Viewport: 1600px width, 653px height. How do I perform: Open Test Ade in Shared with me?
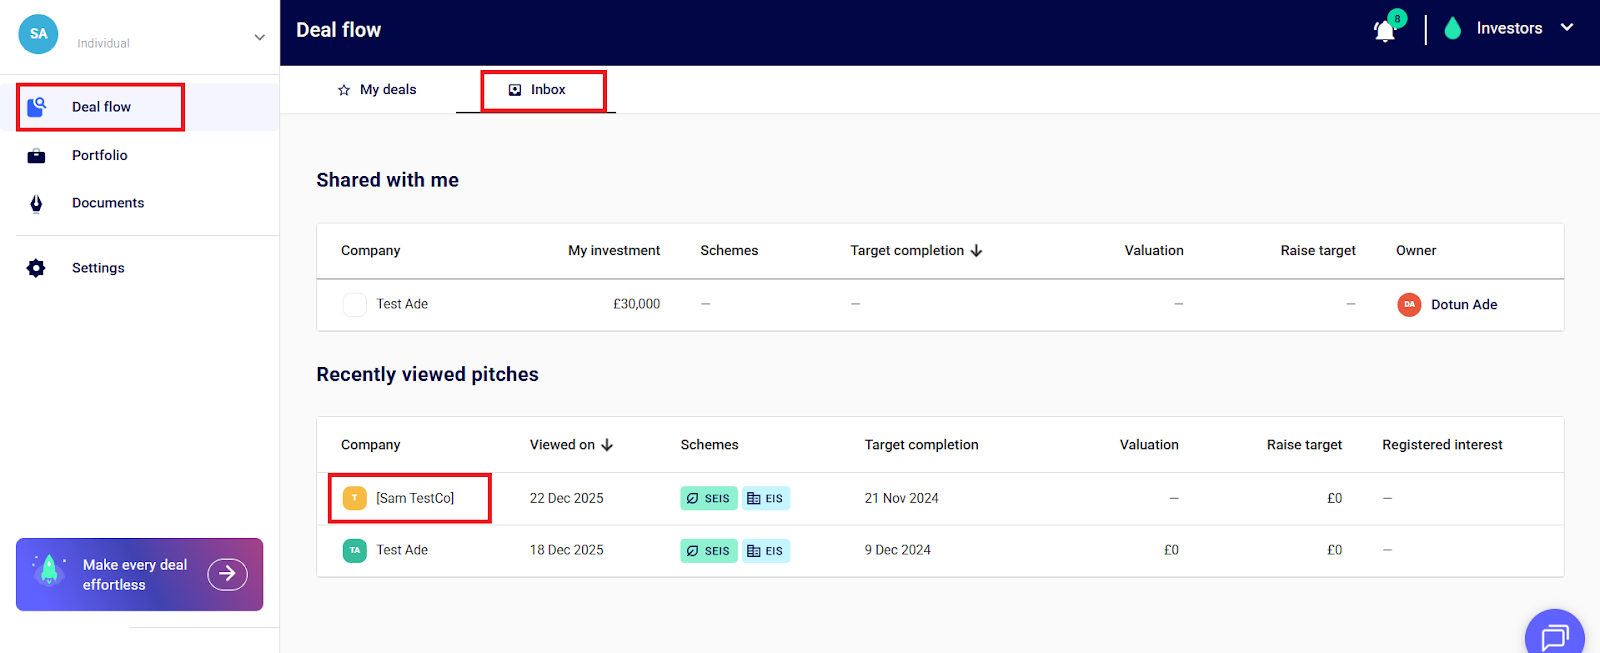[401, 304]
